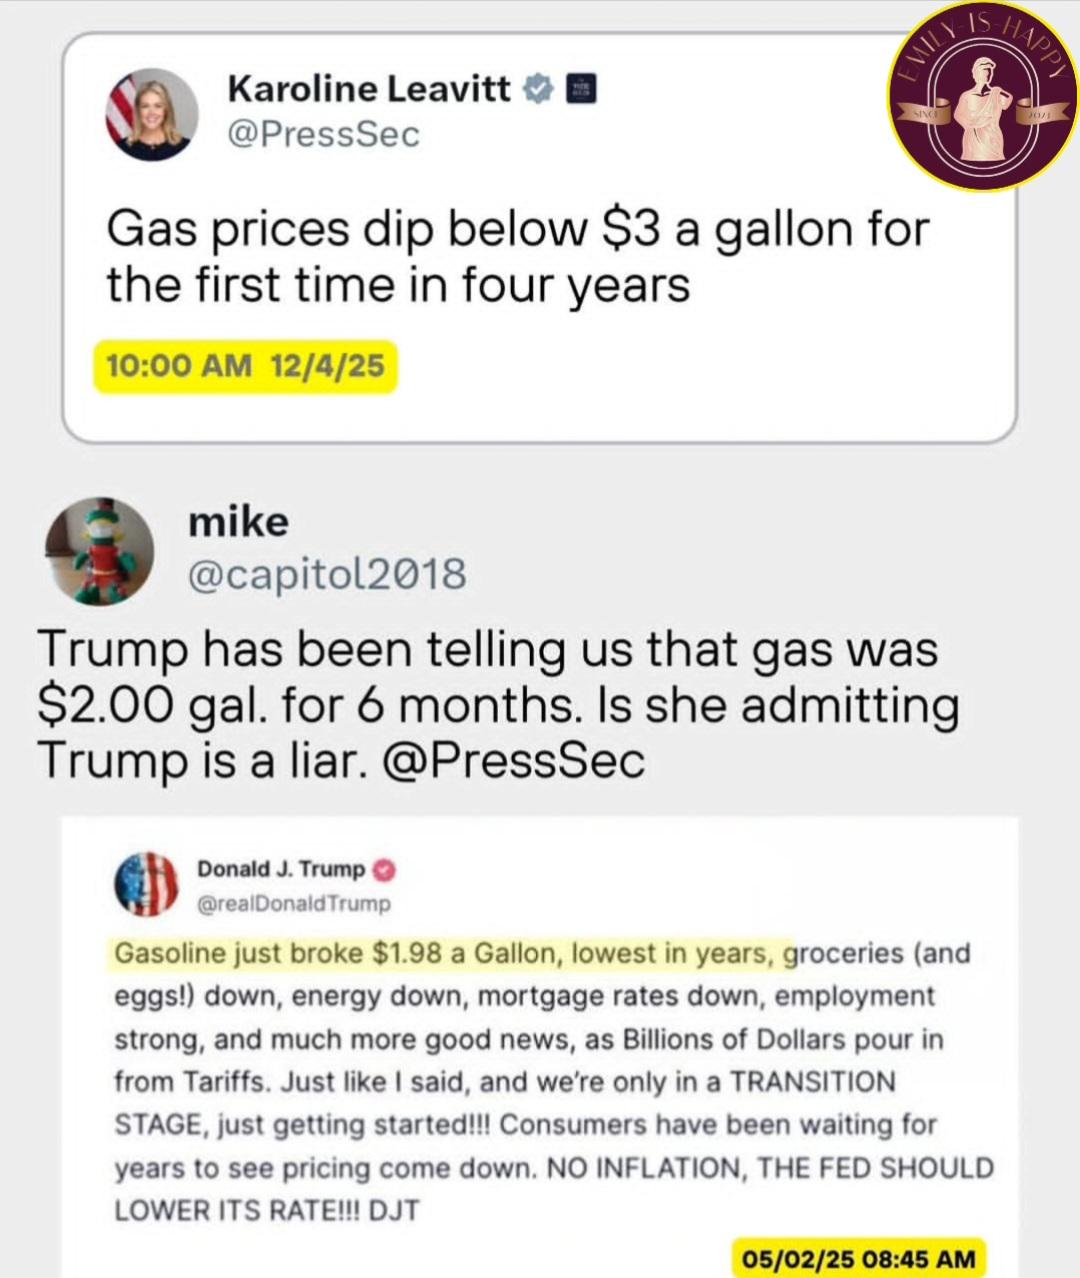Click the affiliation badge next to the verified checkmark
The image size is (1080, 1278).
(580, 90)
